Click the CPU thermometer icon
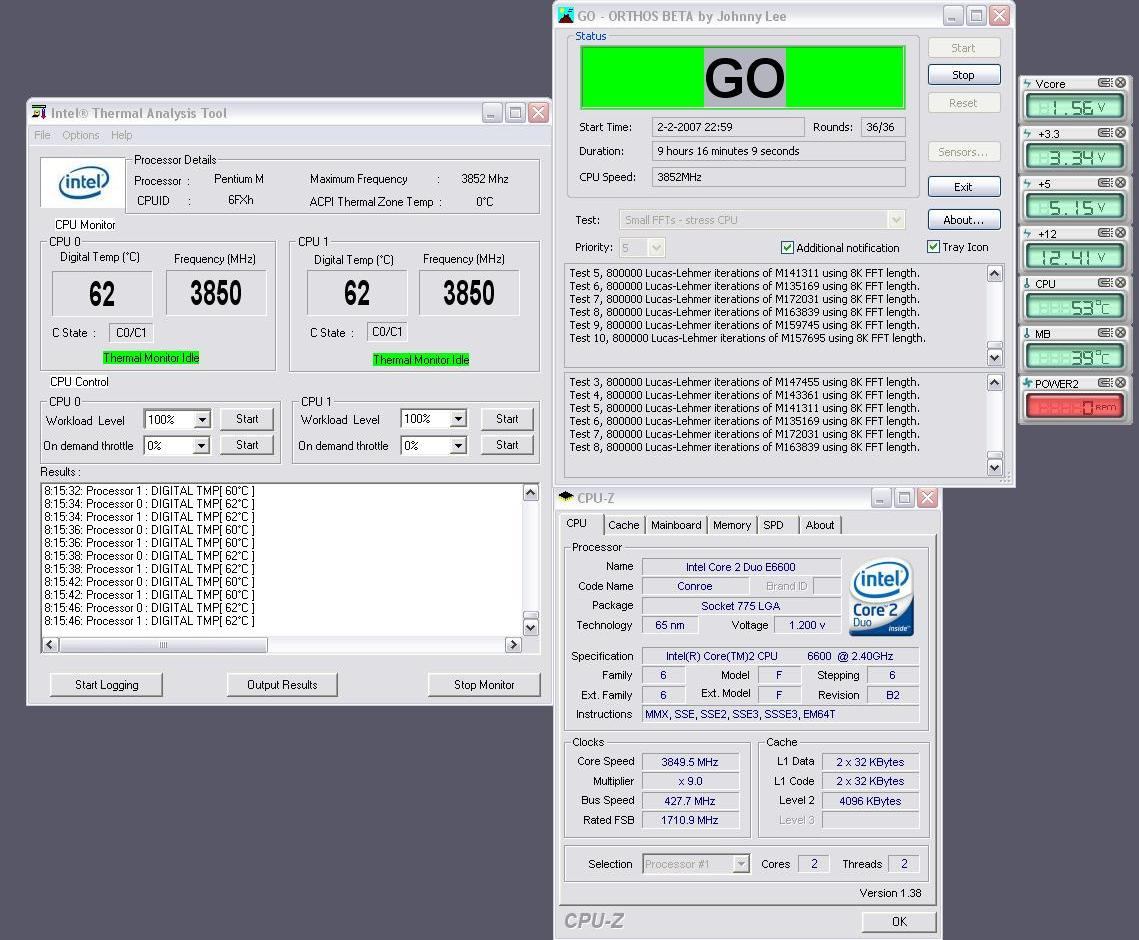Screen dimensions: 1139x940 point(1027,283)
